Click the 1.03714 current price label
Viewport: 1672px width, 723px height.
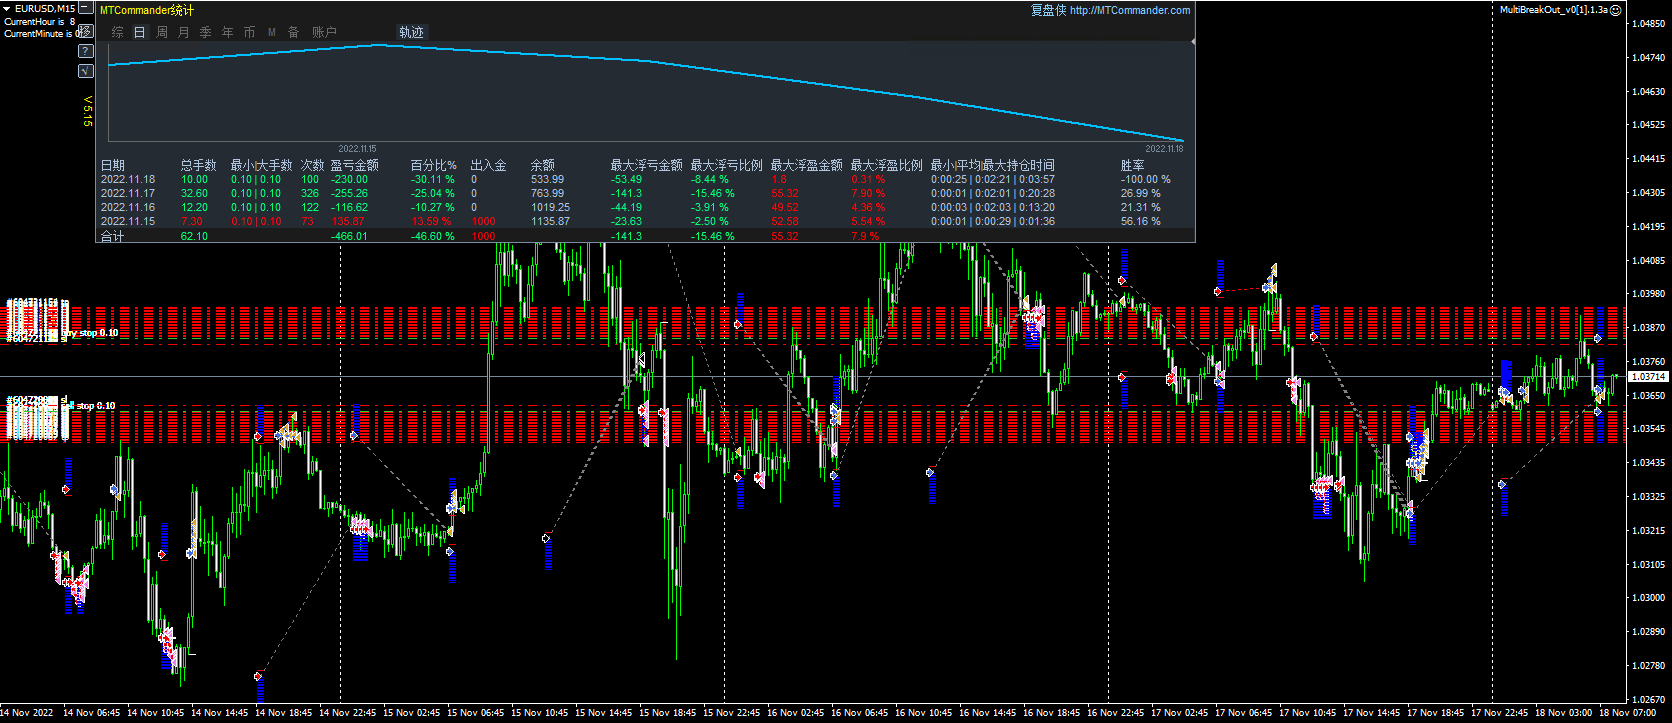click(x=1648, y=377)
